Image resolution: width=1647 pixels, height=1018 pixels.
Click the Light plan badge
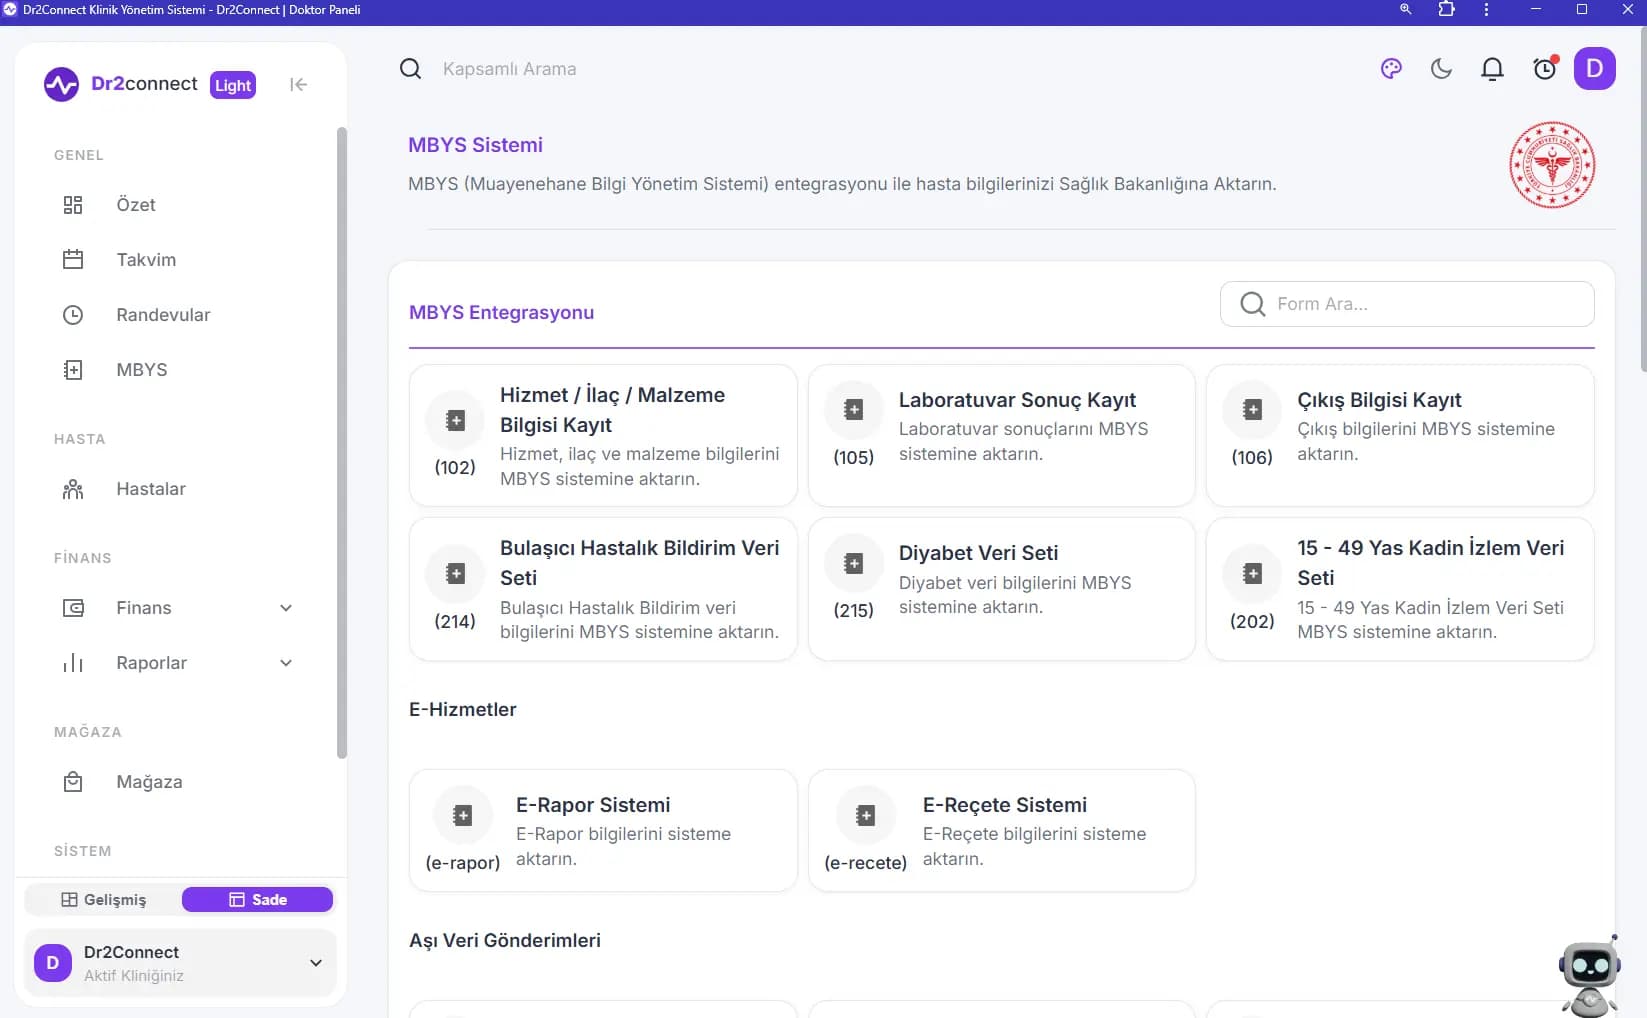click(x=233, y=85)
